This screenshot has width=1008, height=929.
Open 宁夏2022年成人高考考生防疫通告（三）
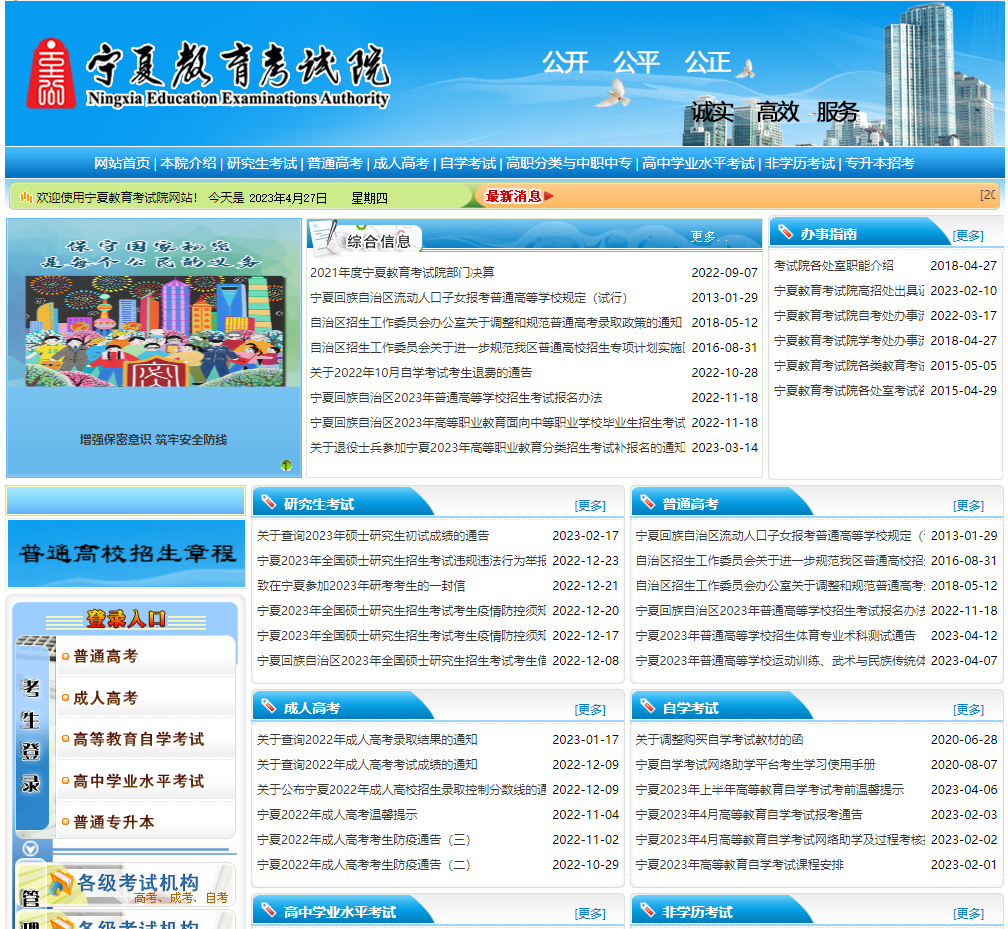(x=363, y=840)
